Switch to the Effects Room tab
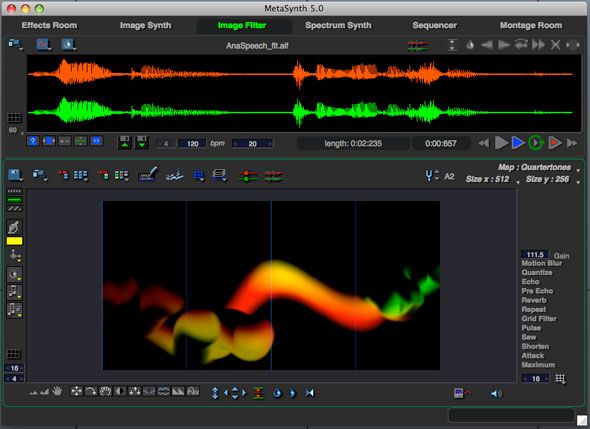The image size is (590, 429). pyautogui.click(x=49, y=25)
